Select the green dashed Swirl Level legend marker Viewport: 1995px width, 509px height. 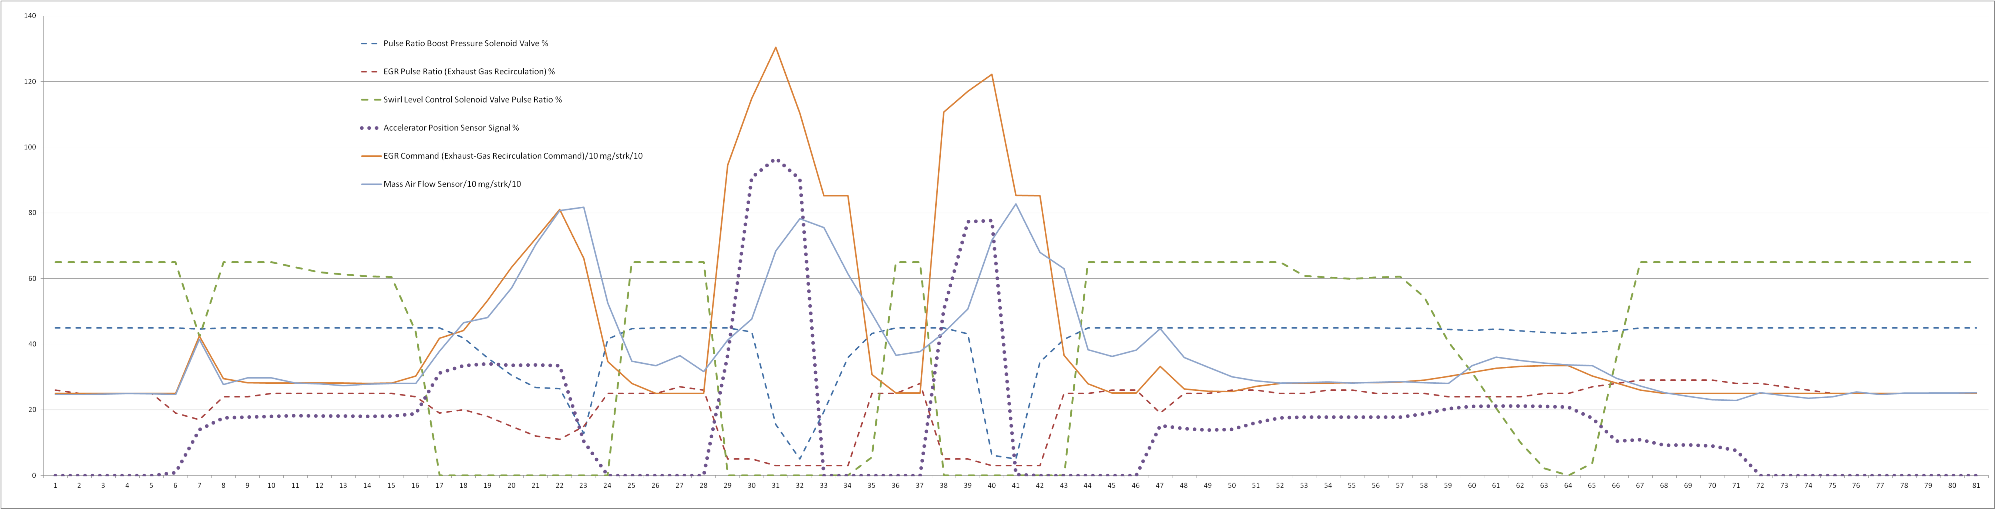[x=367, y=100]
